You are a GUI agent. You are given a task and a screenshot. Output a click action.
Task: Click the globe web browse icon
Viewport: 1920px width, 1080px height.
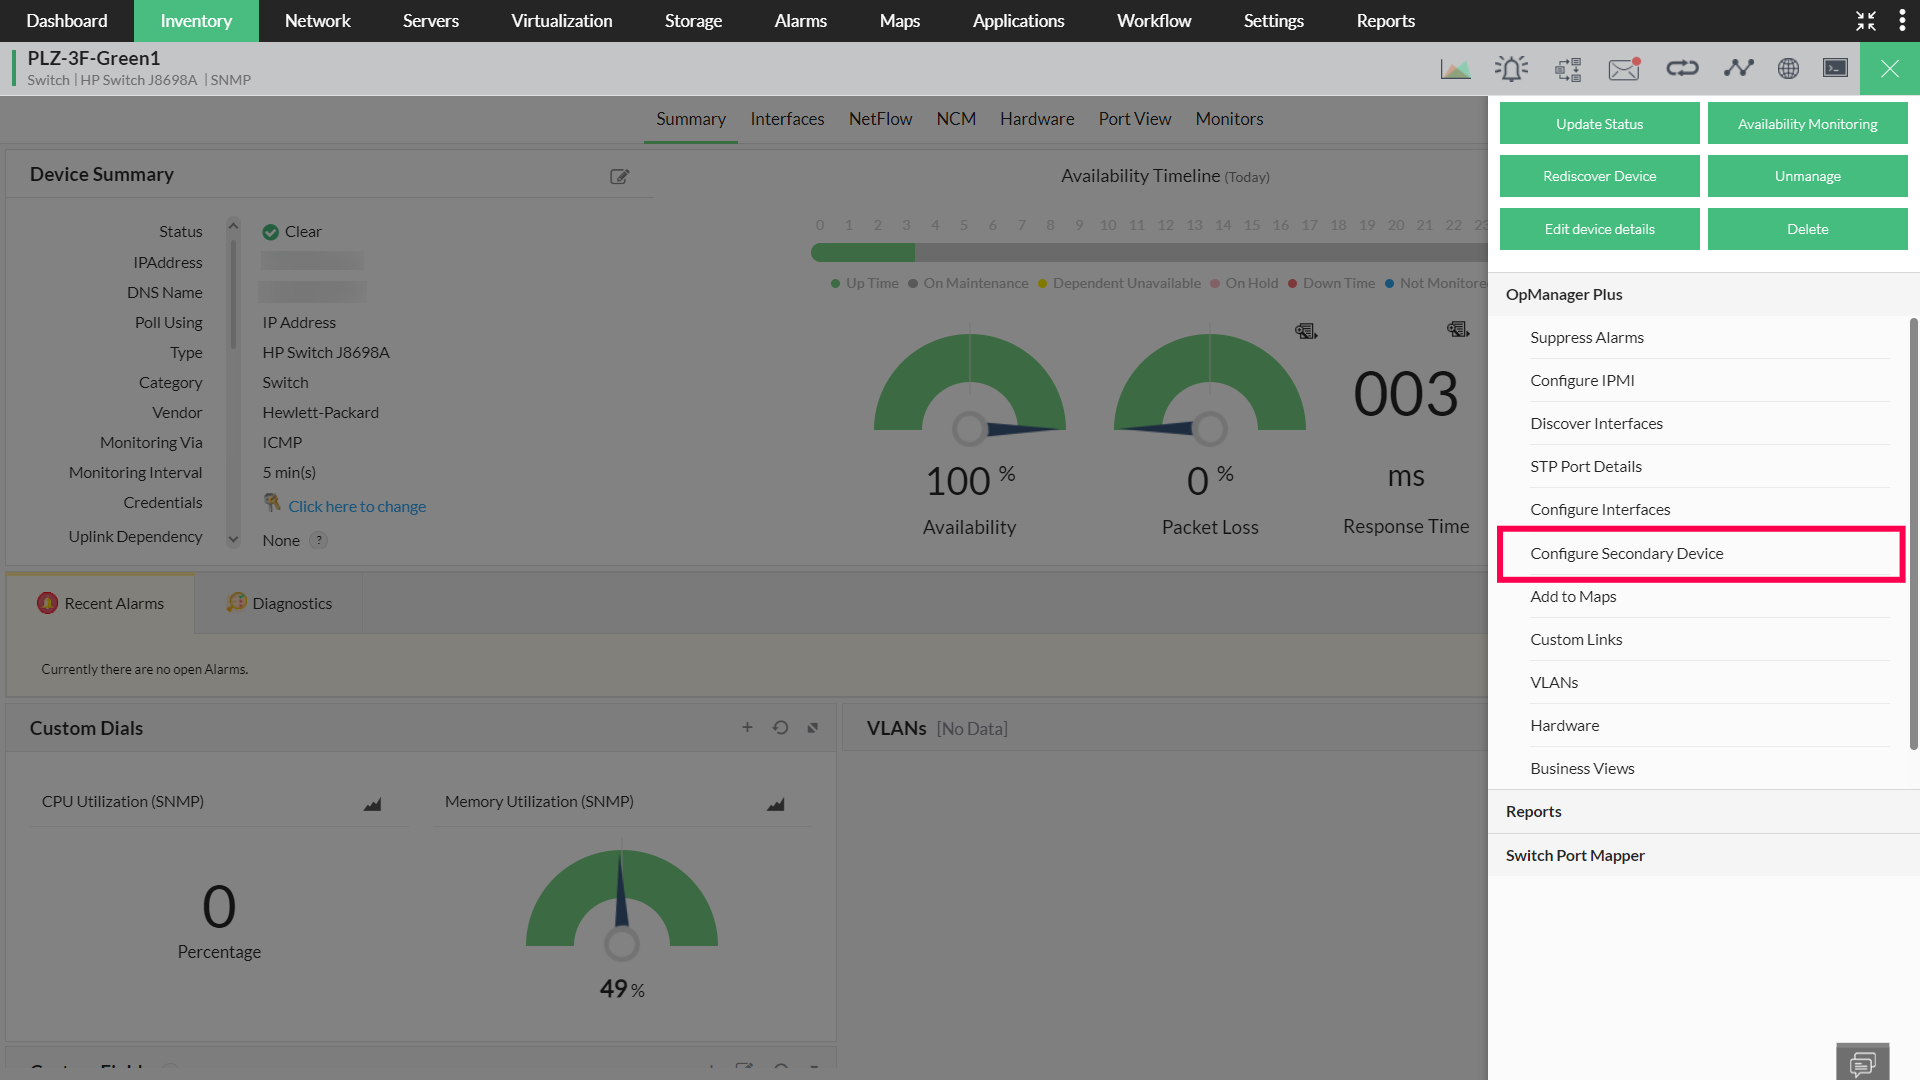[1788, 68]
